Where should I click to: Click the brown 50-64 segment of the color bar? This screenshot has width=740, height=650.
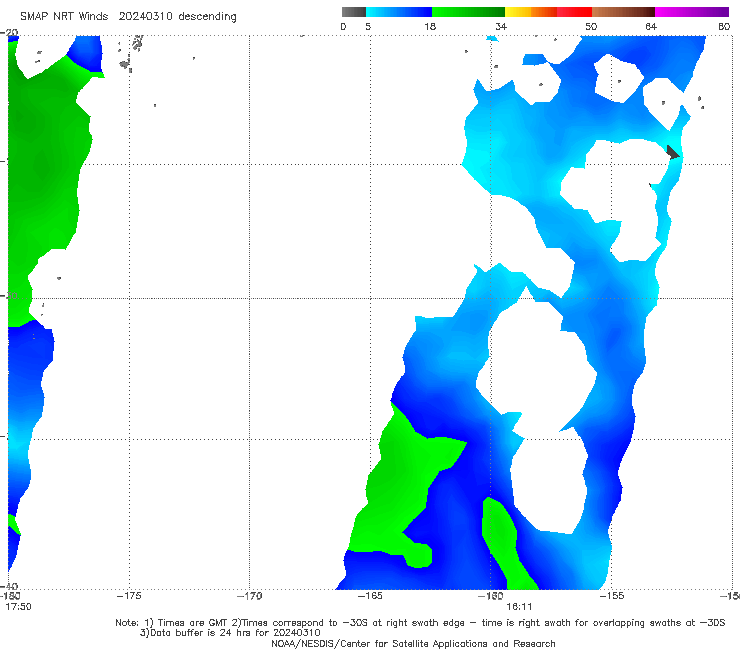(623, 12)
